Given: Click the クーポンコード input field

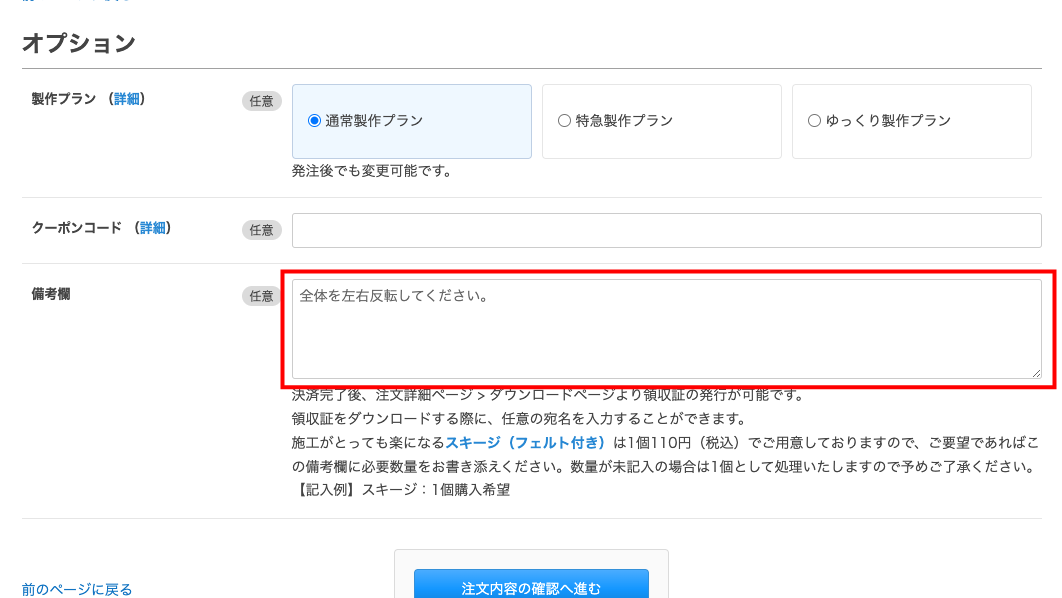Looking at the screenshot, I should click(666, 230).
